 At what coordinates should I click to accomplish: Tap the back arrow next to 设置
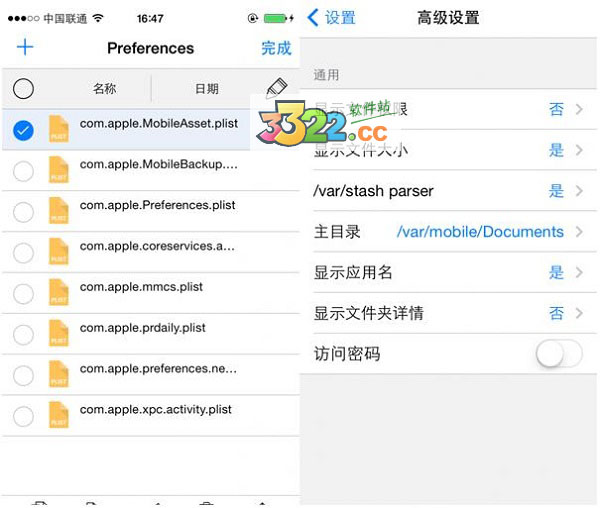point(313,18)
